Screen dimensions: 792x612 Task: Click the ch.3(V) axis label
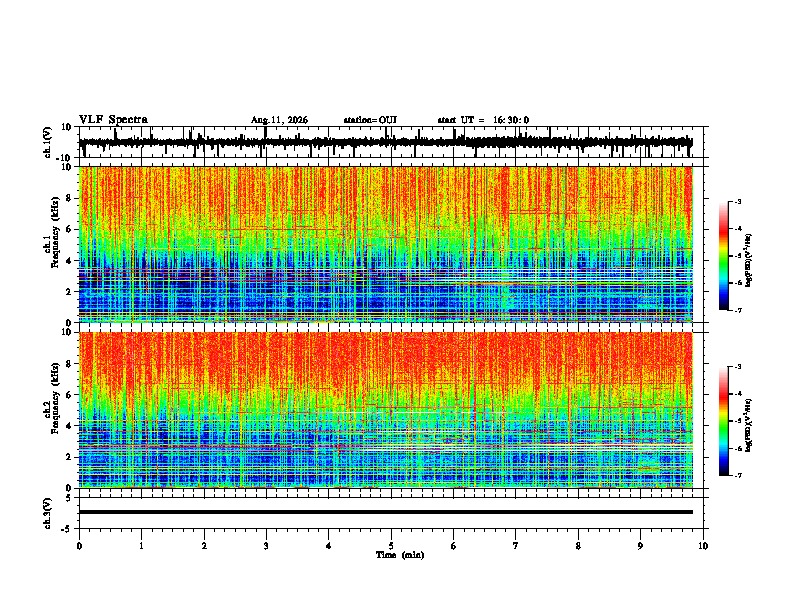48,513
